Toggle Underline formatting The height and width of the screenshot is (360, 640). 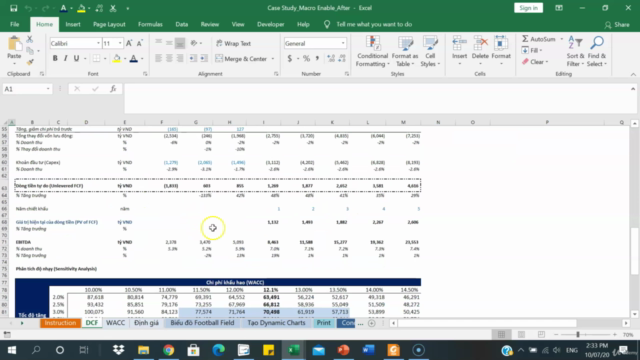[x=76, y=59]
